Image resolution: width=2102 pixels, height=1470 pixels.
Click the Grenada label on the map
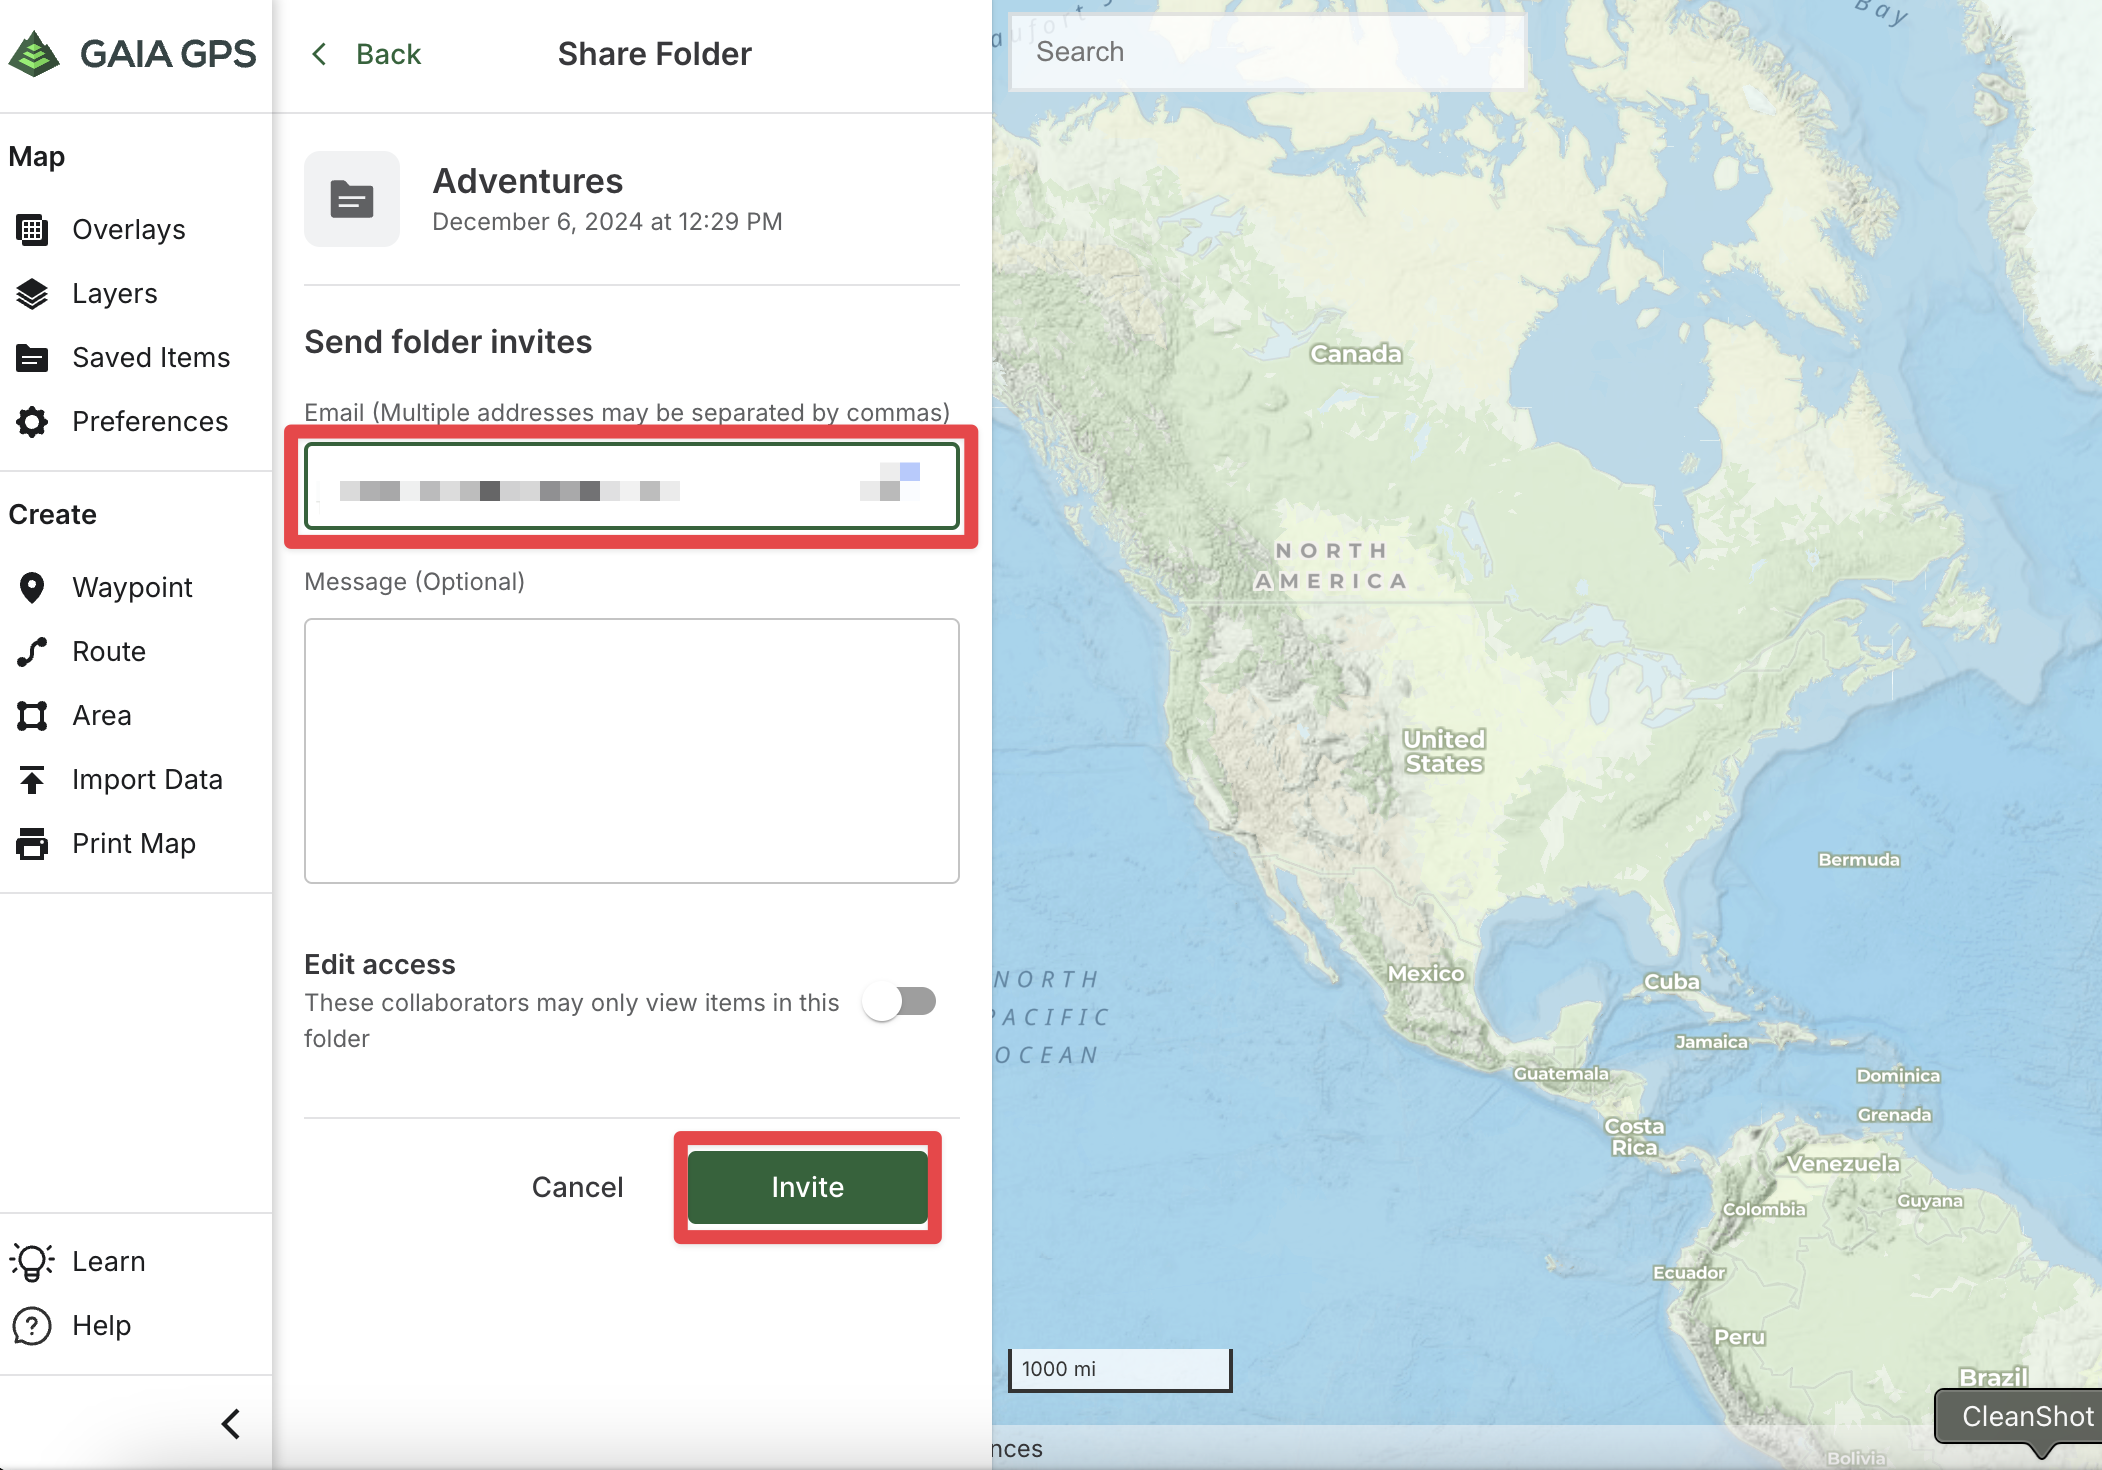(x=1894, y=1115)
